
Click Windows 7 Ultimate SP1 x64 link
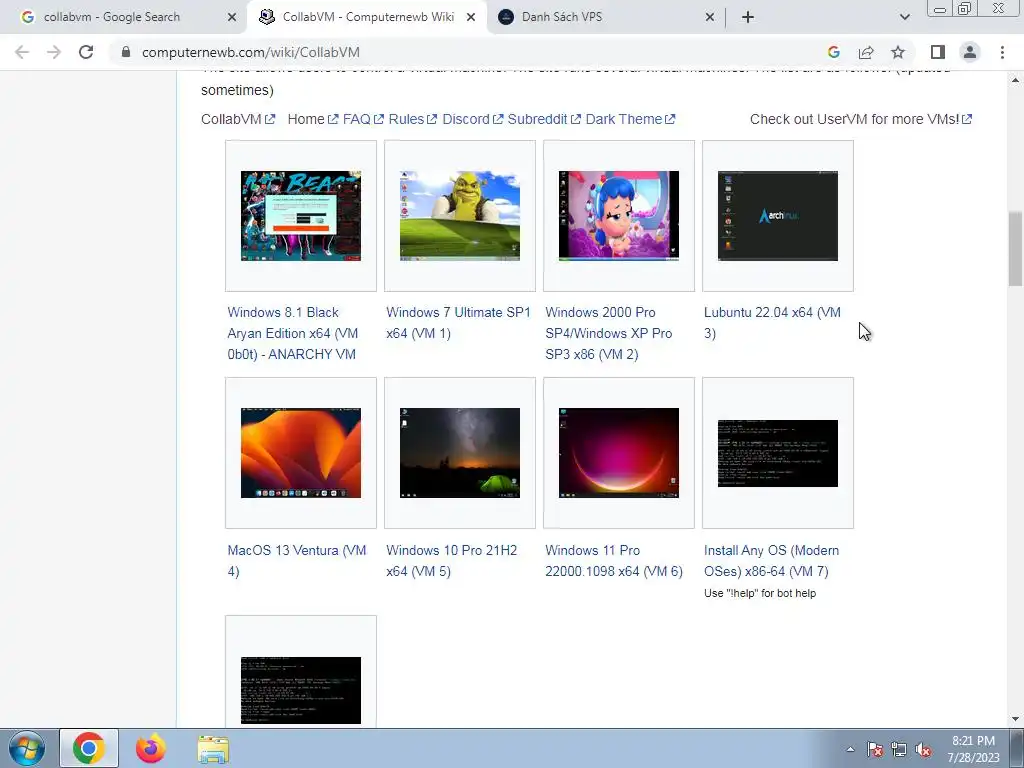click(x=458, y=323)
